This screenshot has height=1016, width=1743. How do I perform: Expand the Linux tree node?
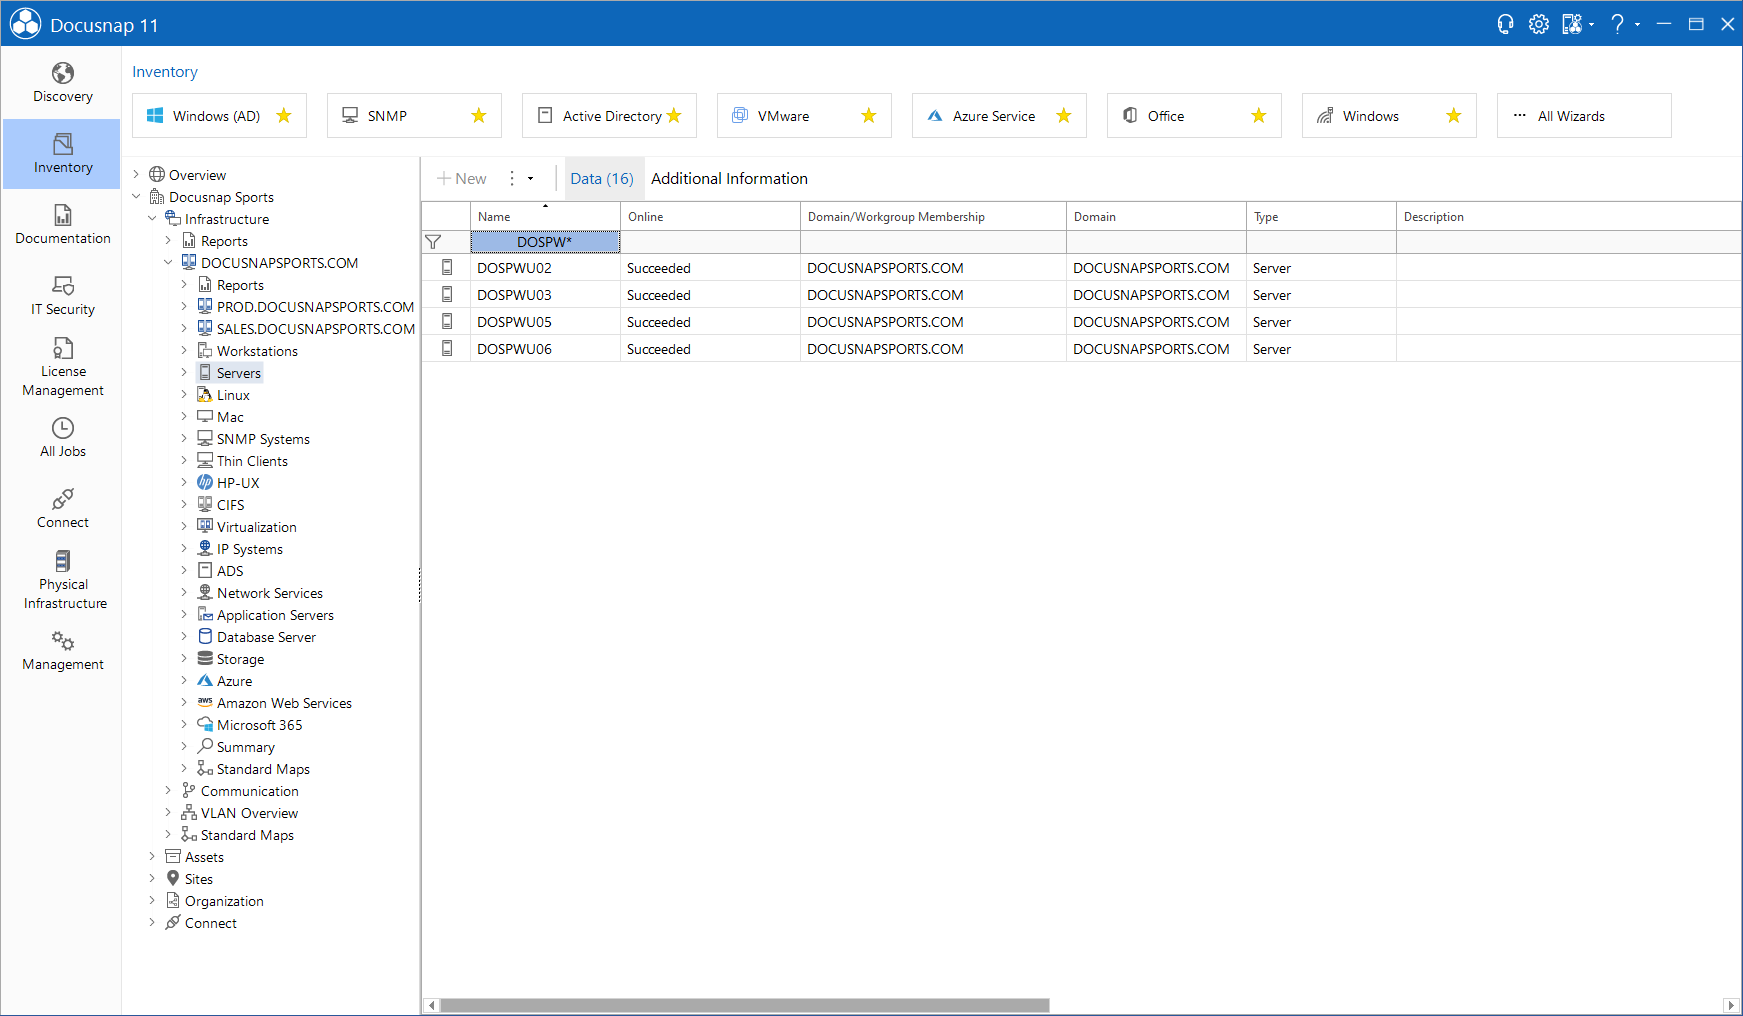click(184, 395)
